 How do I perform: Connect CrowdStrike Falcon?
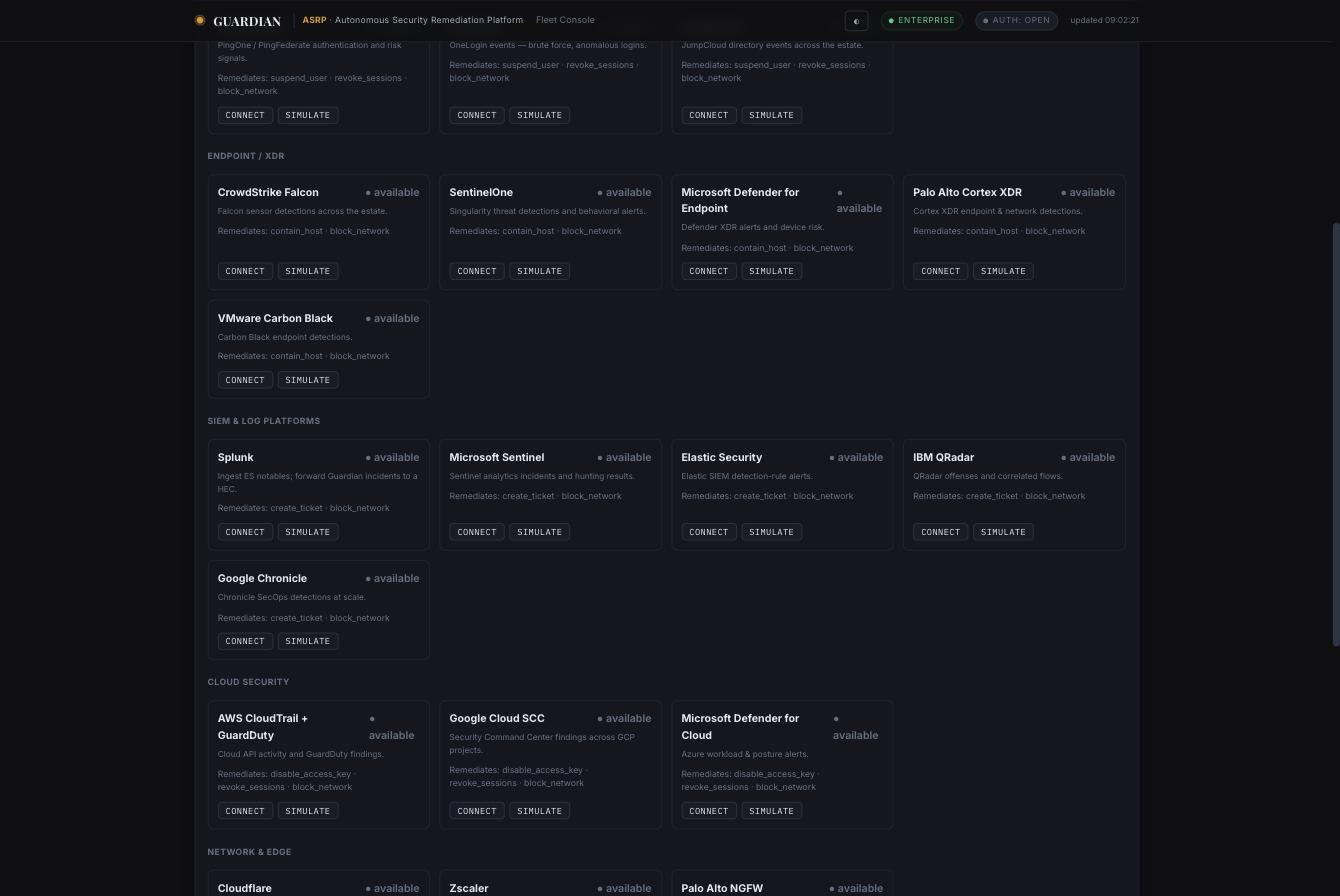245,271
